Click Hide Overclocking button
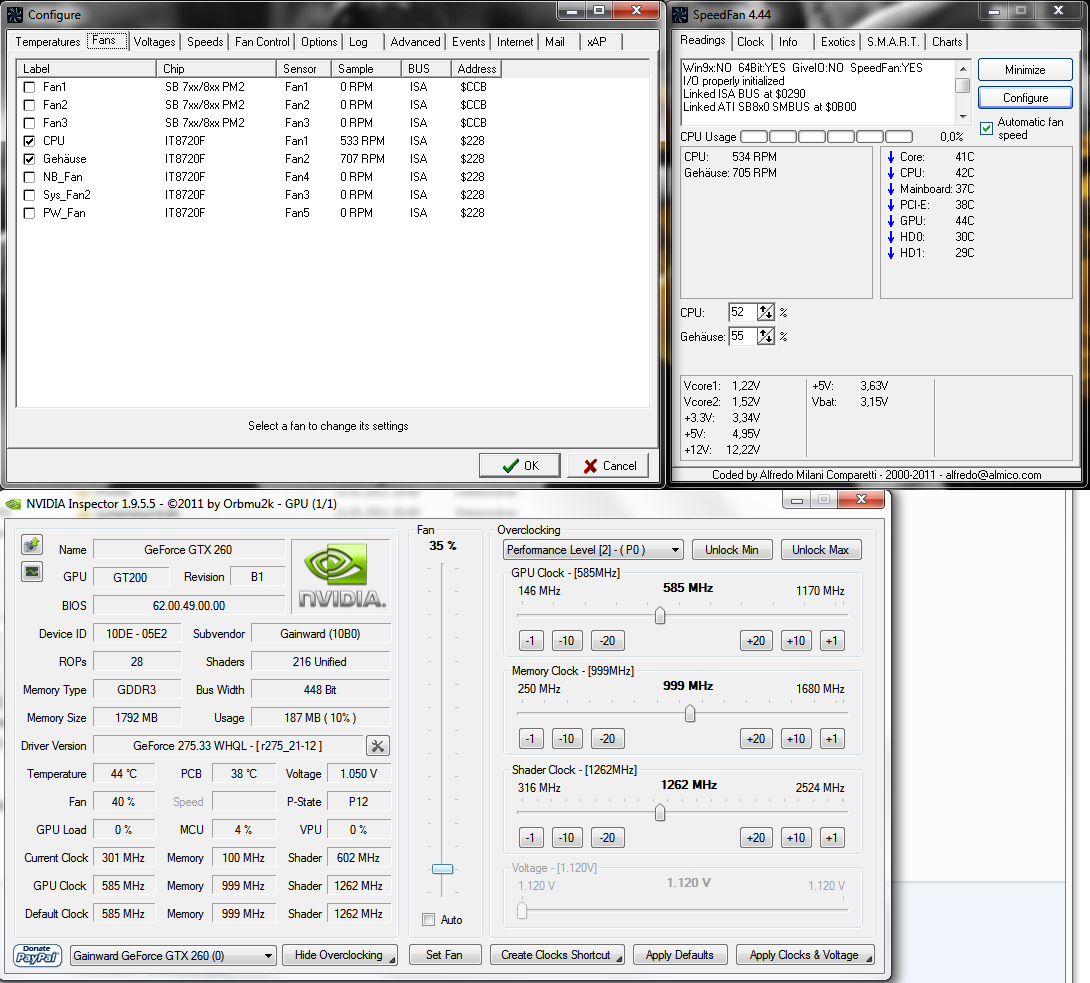 pyautogui.click(x=339, y=955)
